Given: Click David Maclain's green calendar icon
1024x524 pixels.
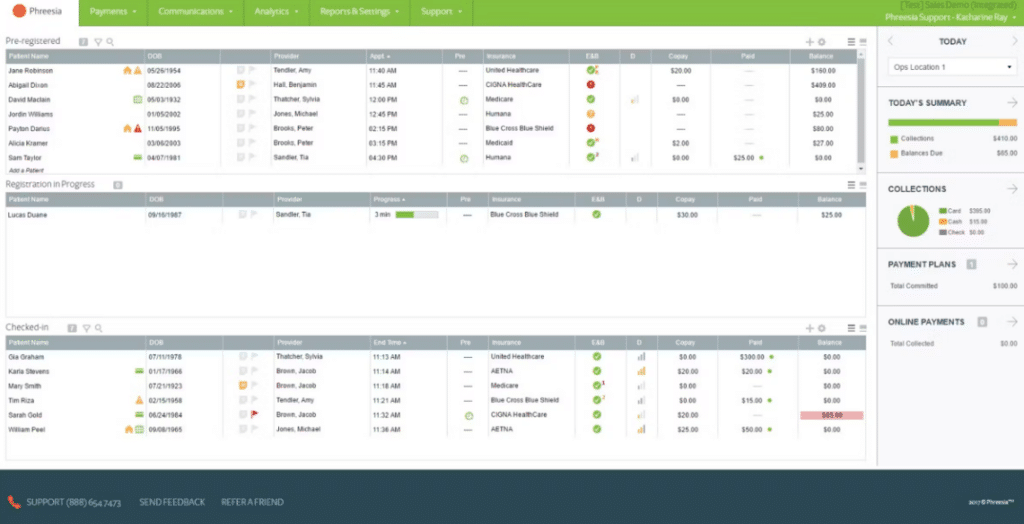Looking at the screenshot, I should tap(138, 99).
